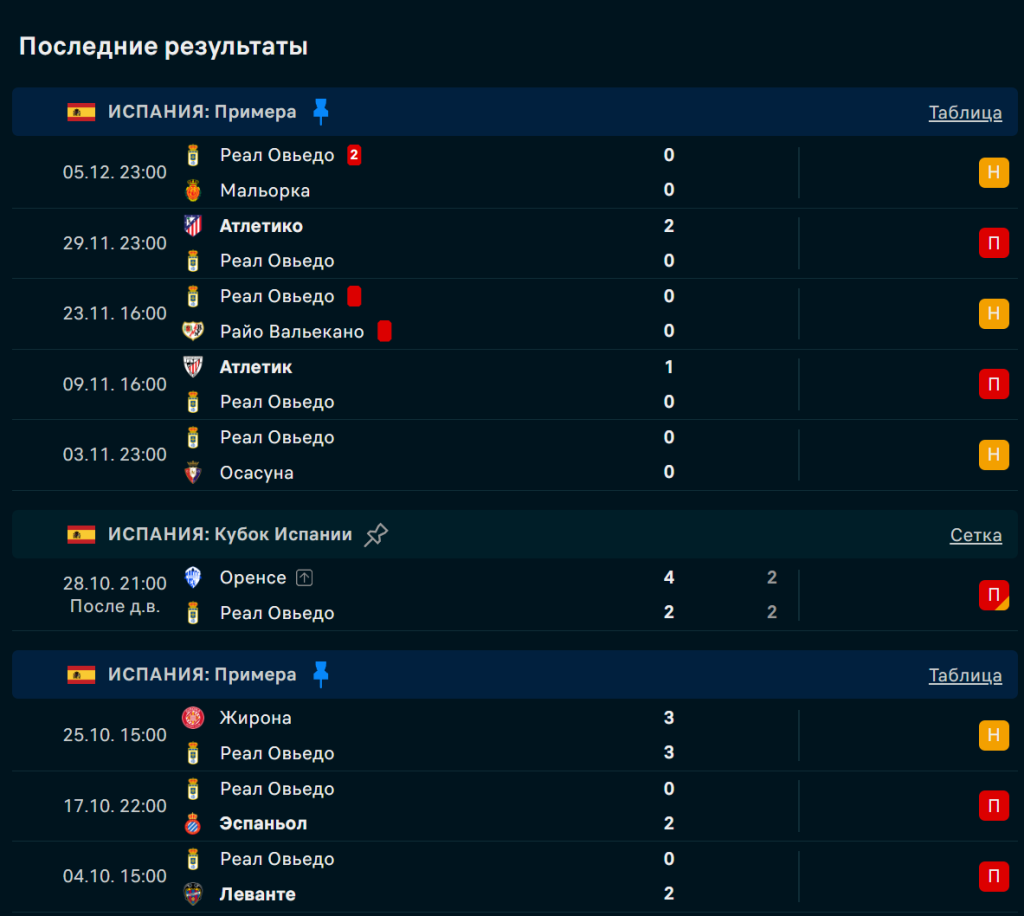Click the Леванте team logo
Viewport: 1024px width, 916px height.
[193, 894]
